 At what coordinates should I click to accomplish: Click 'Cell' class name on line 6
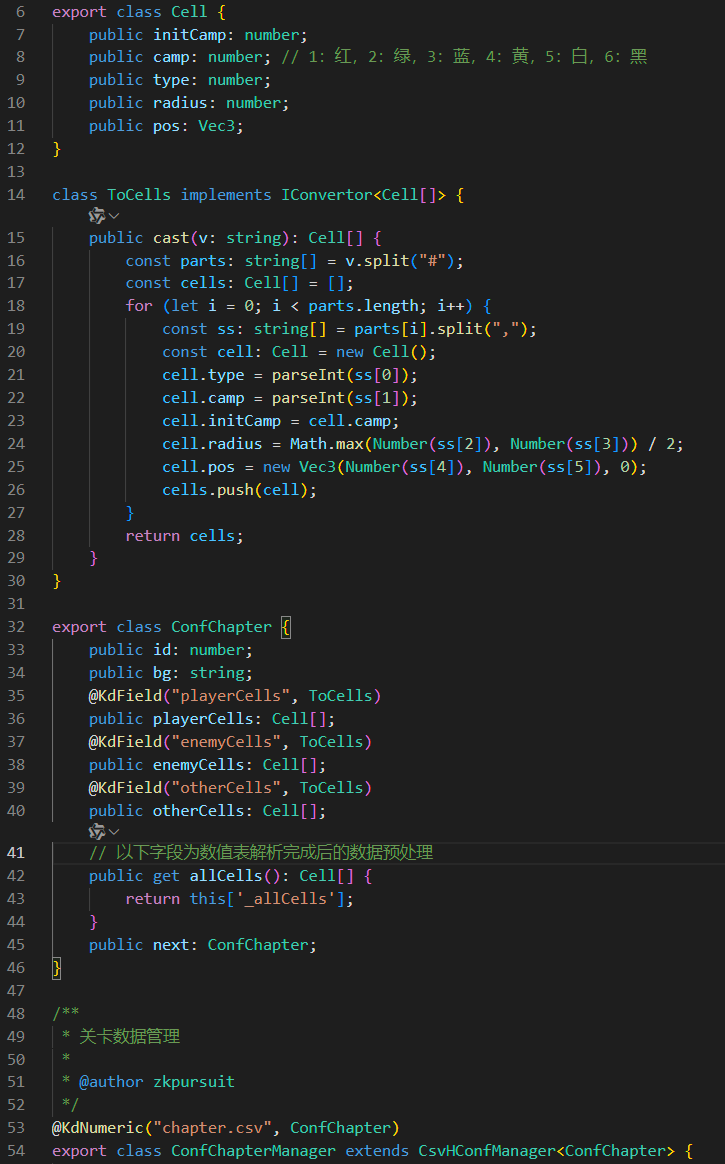tap(189, 12)
